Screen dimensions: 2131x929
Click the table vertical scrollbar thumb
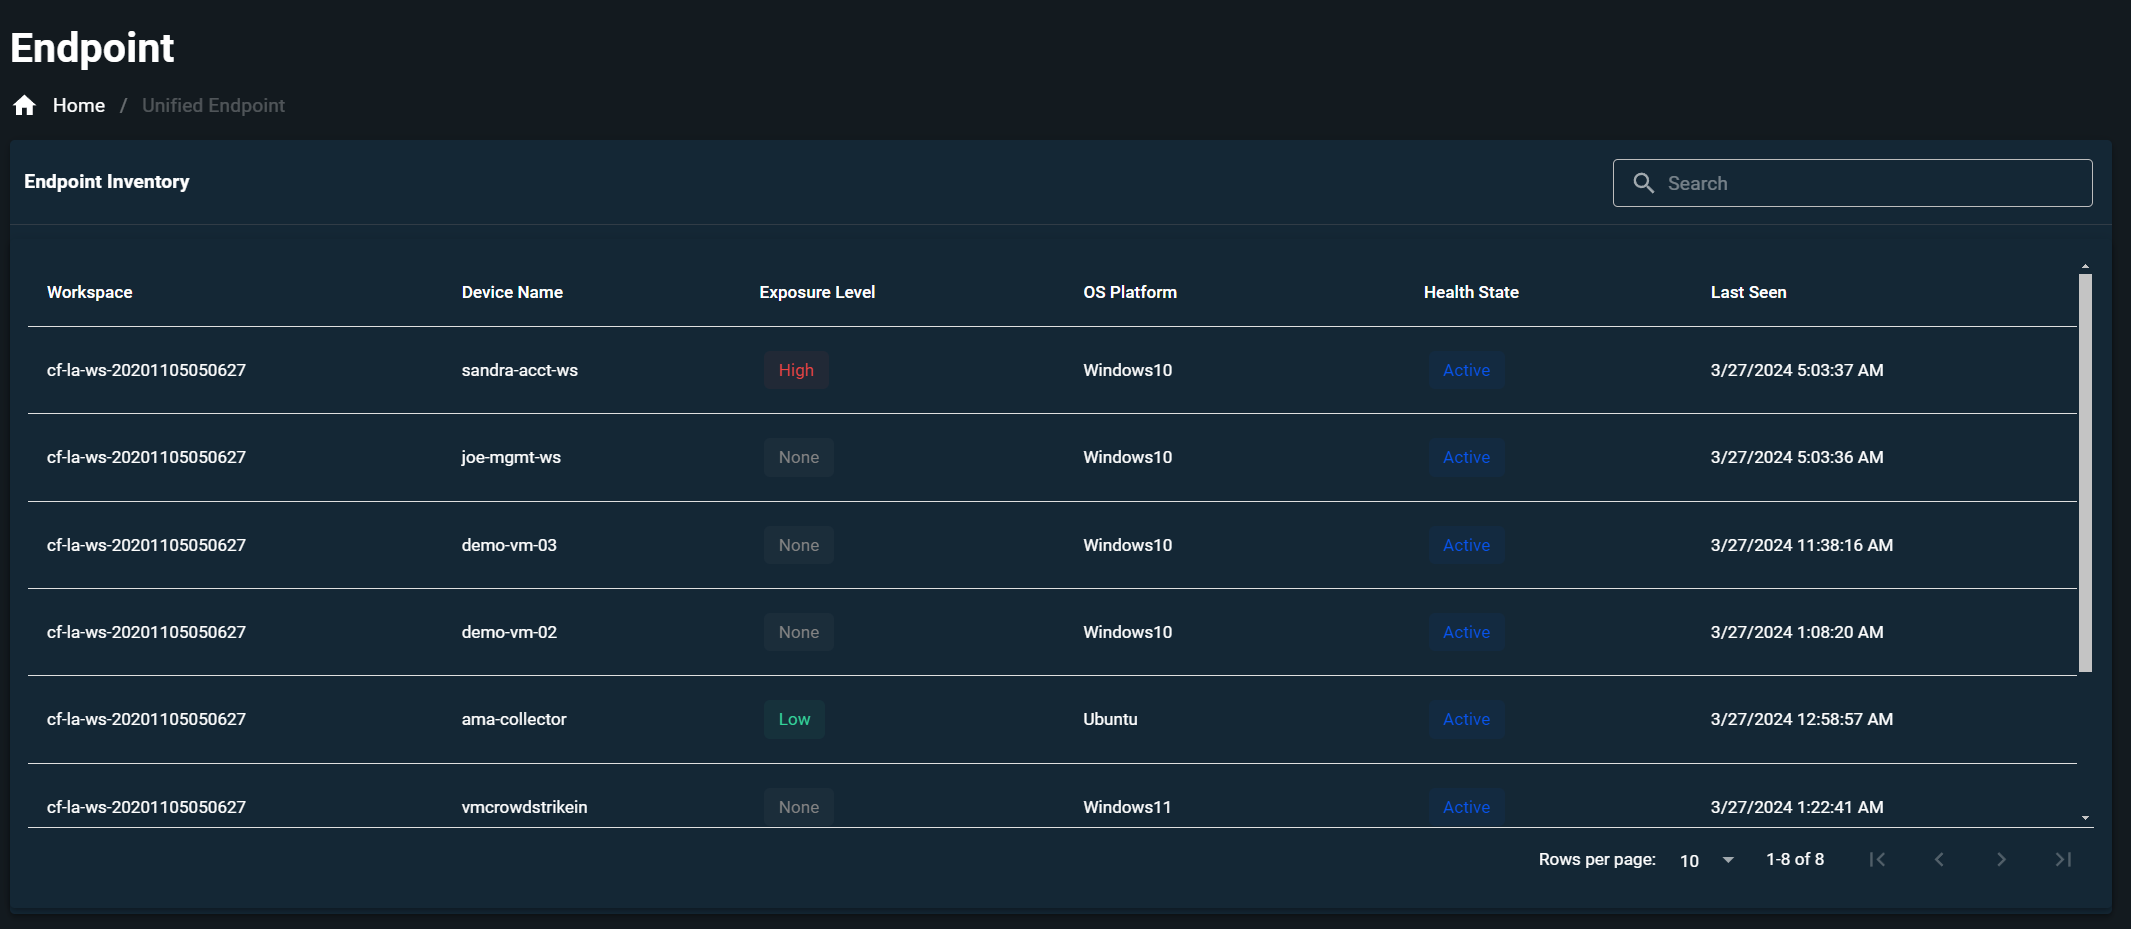point(2085,470)
